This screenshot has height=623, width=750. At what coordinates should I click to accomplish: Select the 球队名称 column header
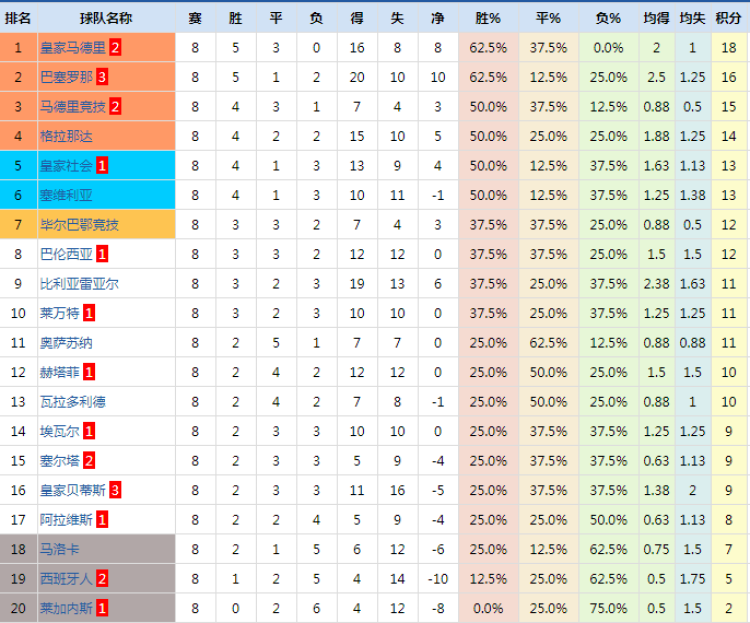106,17
